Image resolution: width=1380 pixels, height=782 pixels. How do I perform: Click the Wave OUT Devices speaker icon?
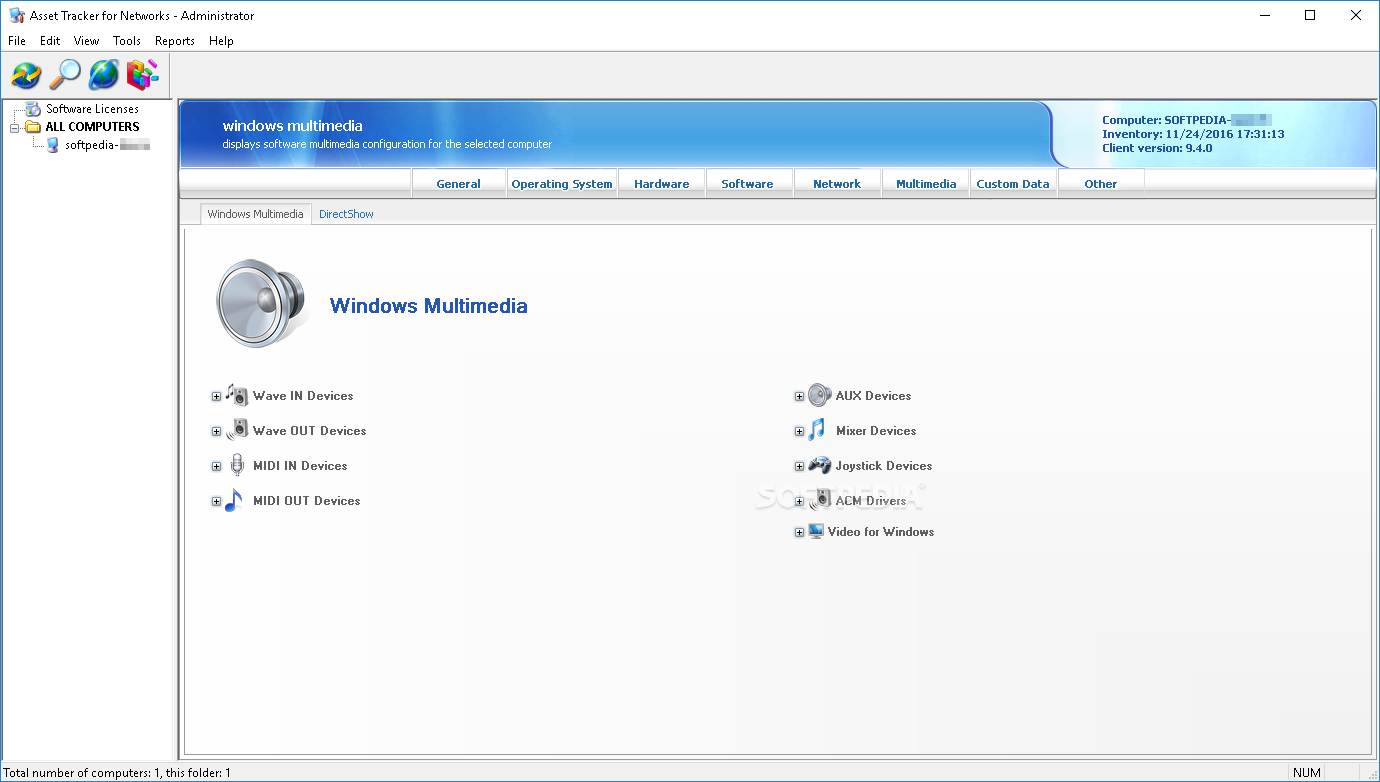click(236, 430)
